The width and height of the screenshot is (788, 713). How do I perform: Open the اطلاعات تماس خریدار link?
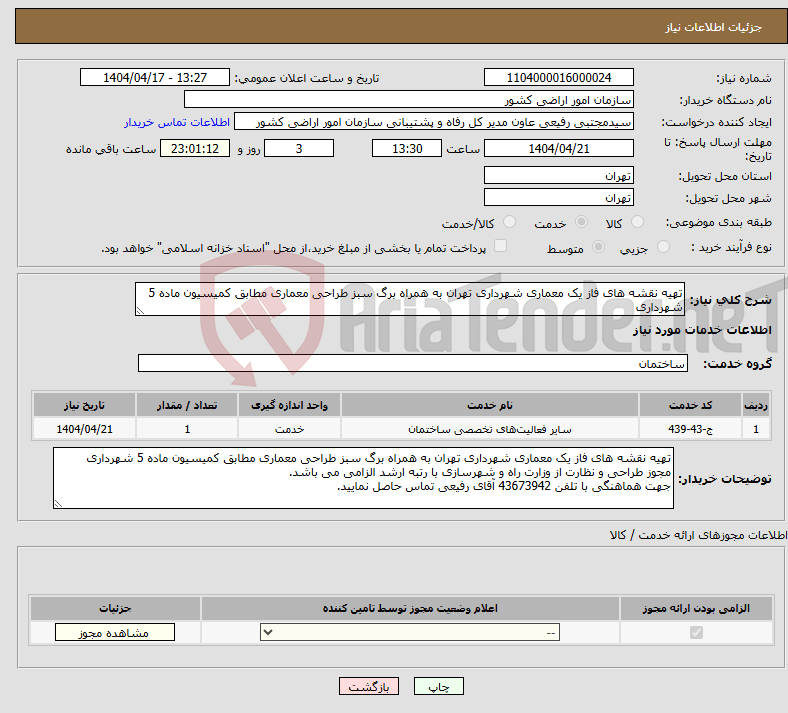[x=177, y=122]
